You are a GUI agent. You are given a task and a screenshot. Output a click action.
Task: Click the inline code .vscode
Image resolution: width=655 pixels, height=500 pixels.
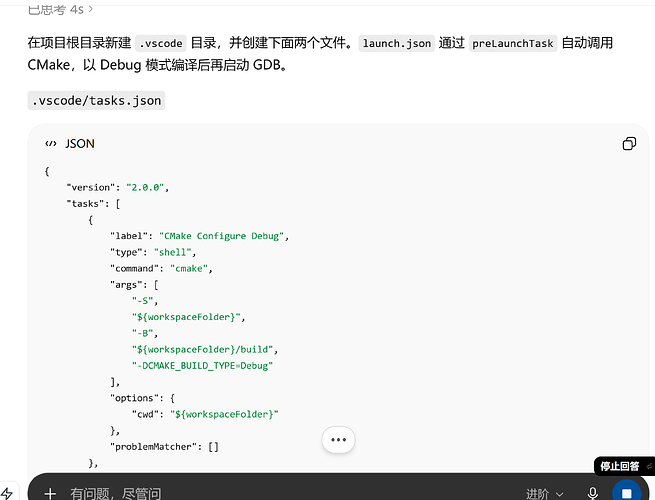161,43
